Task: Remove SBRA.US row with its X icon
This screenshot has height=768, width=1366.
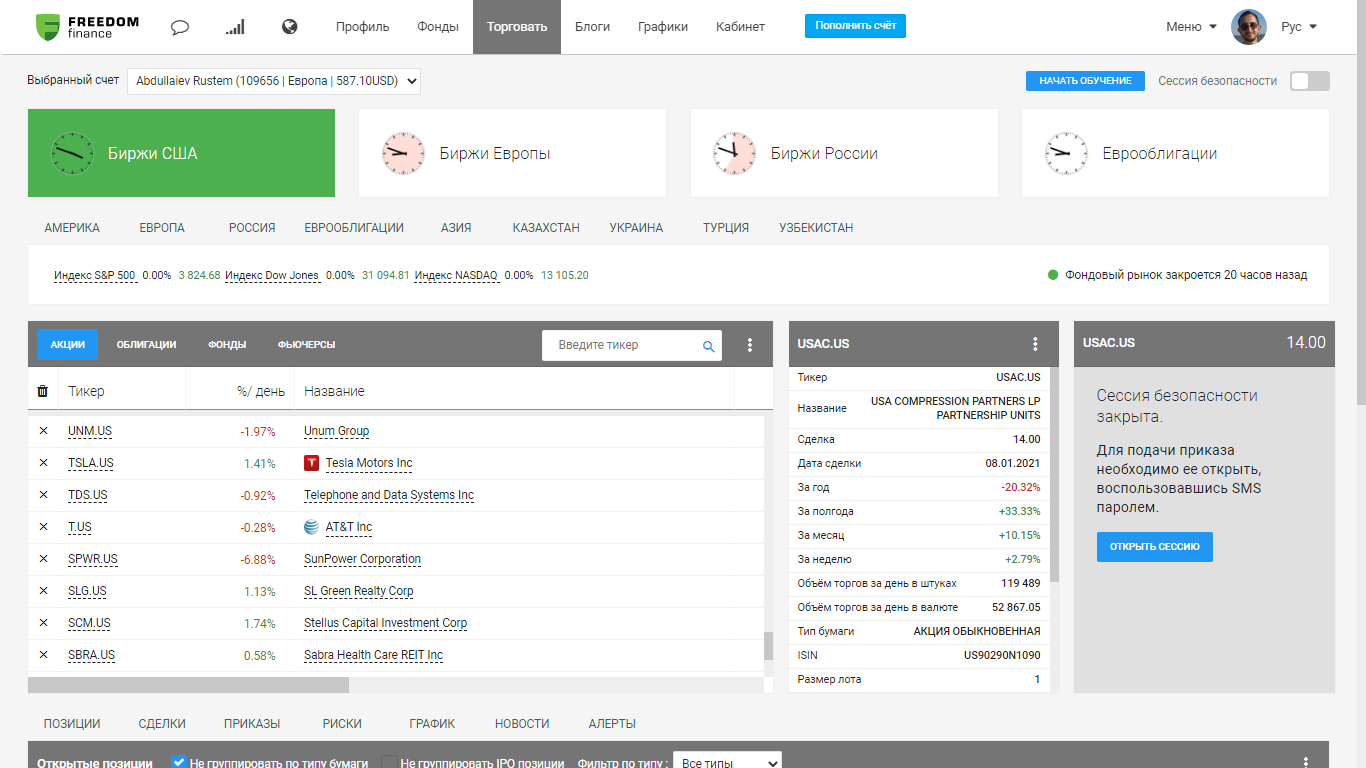Action: (x=43, y=655)
